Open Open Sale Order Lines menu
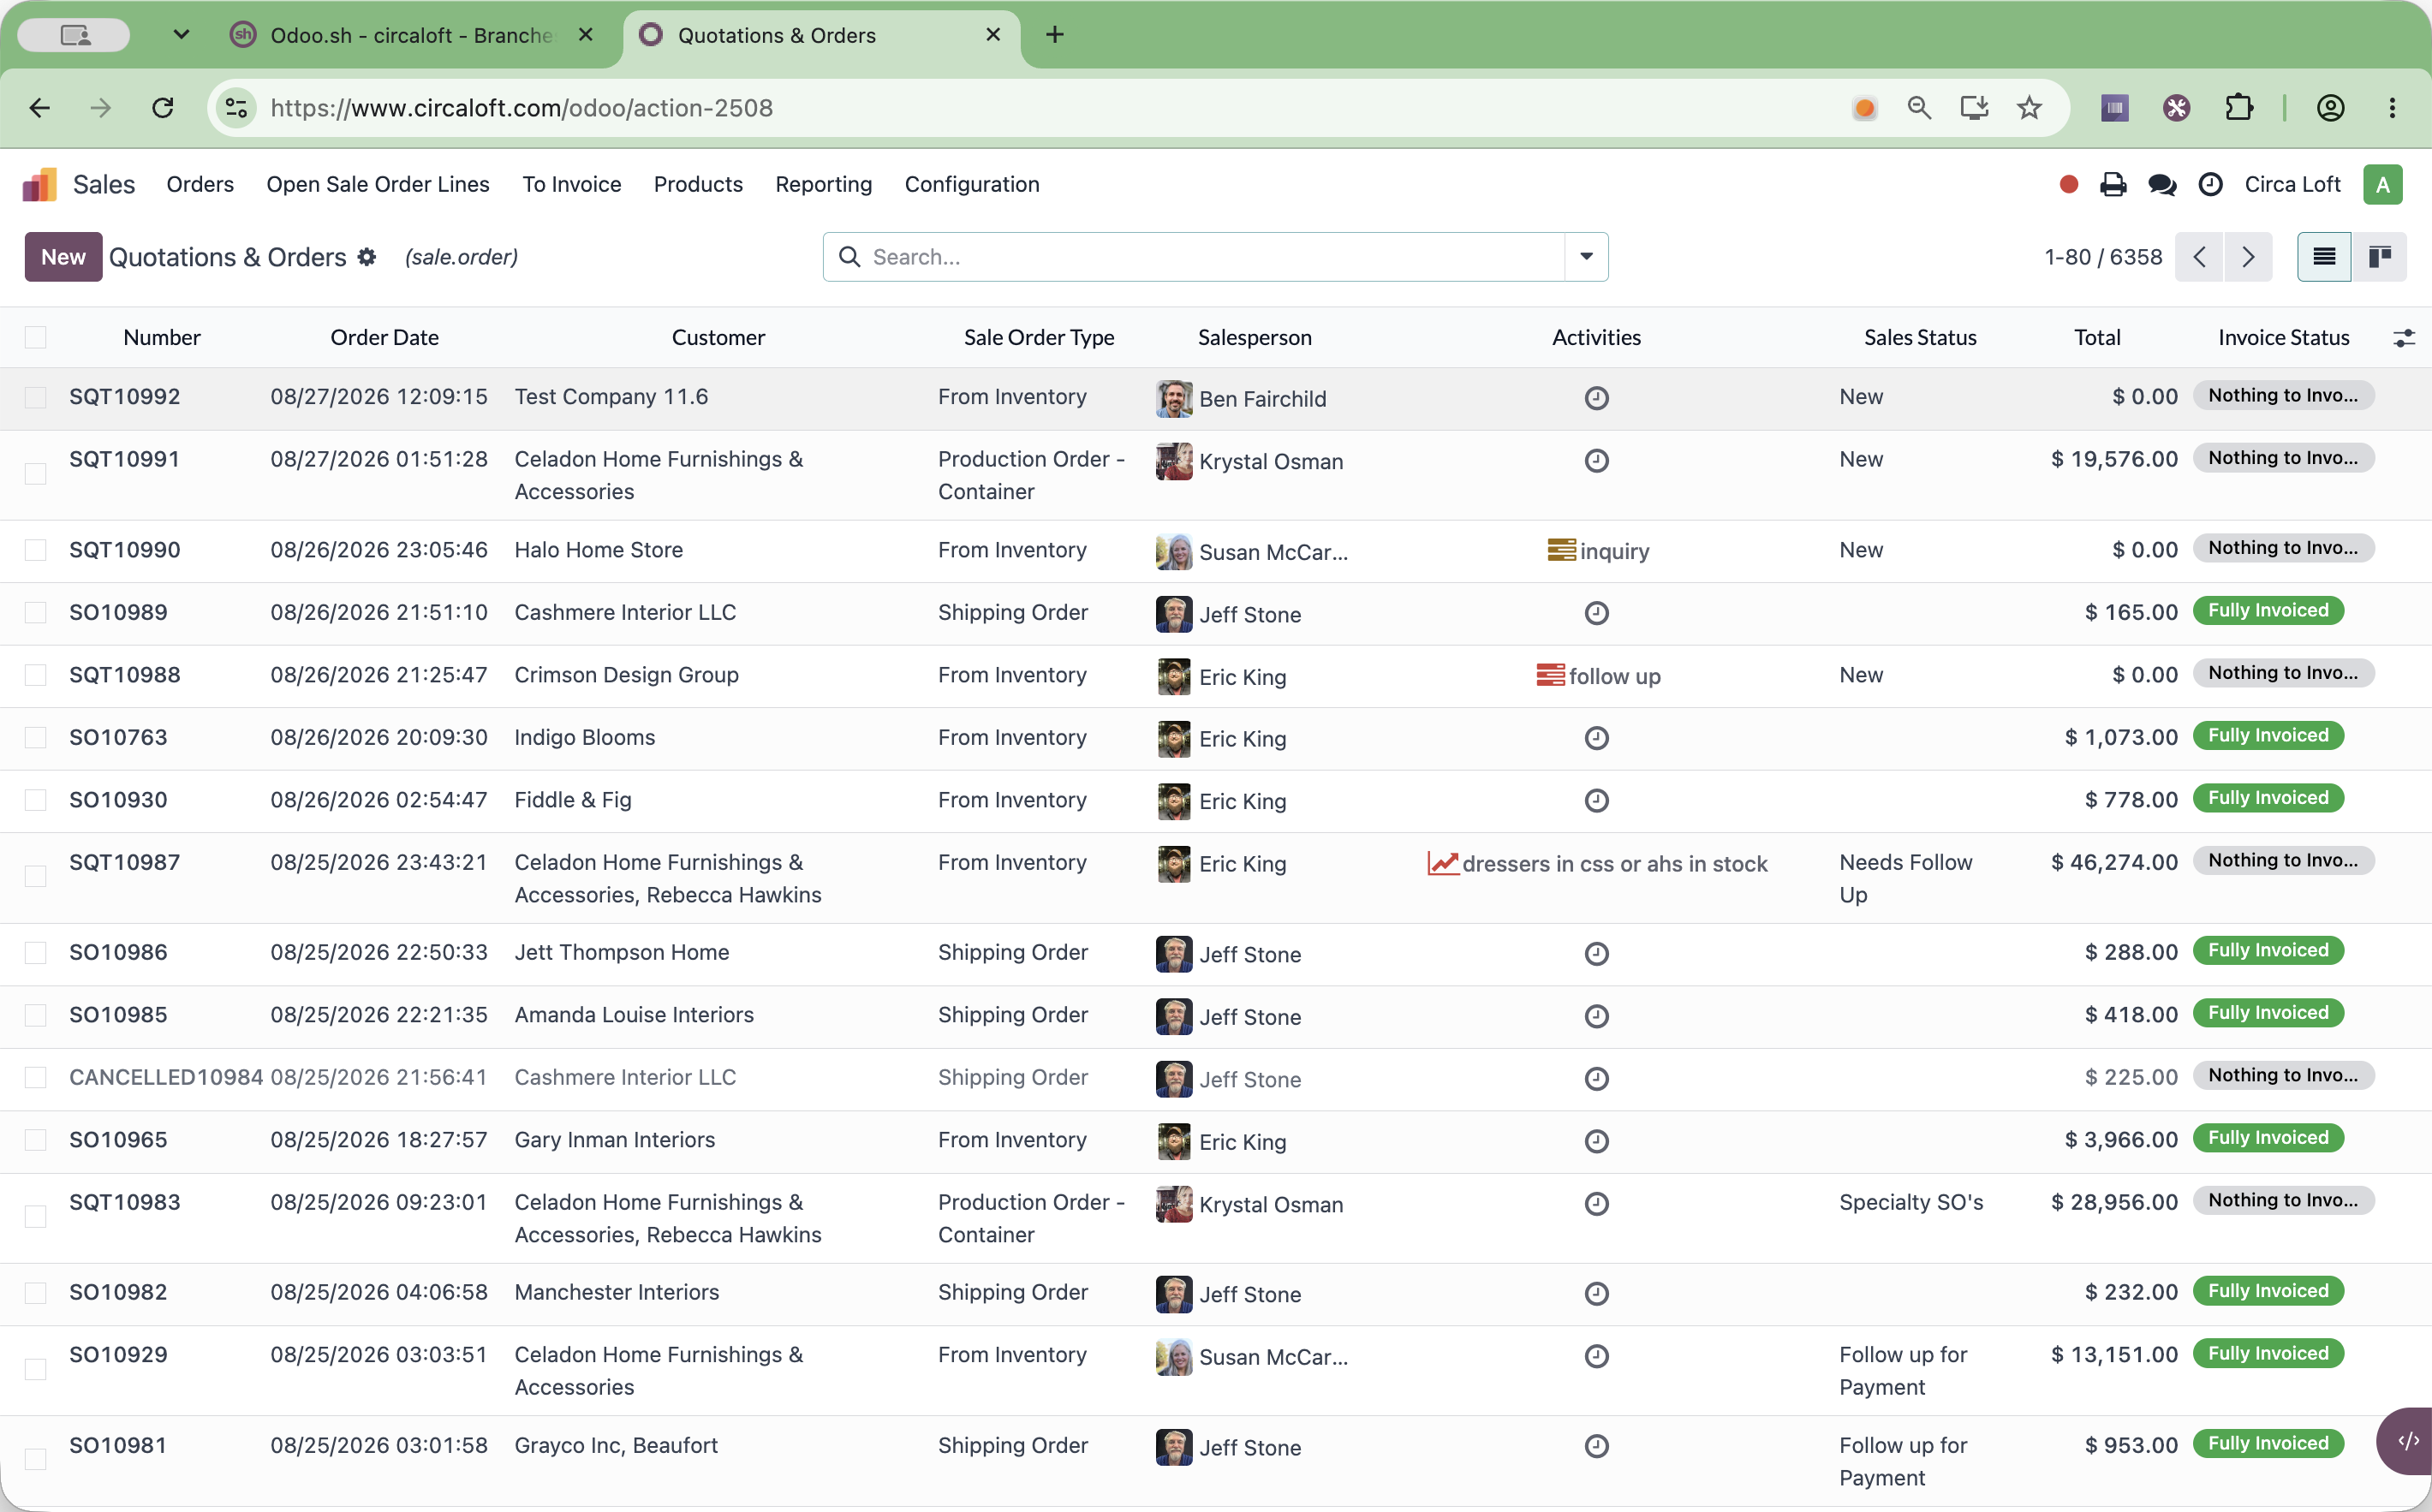Image resolution: width=2432 pixels, height=1512 pixels. [378, 184]
